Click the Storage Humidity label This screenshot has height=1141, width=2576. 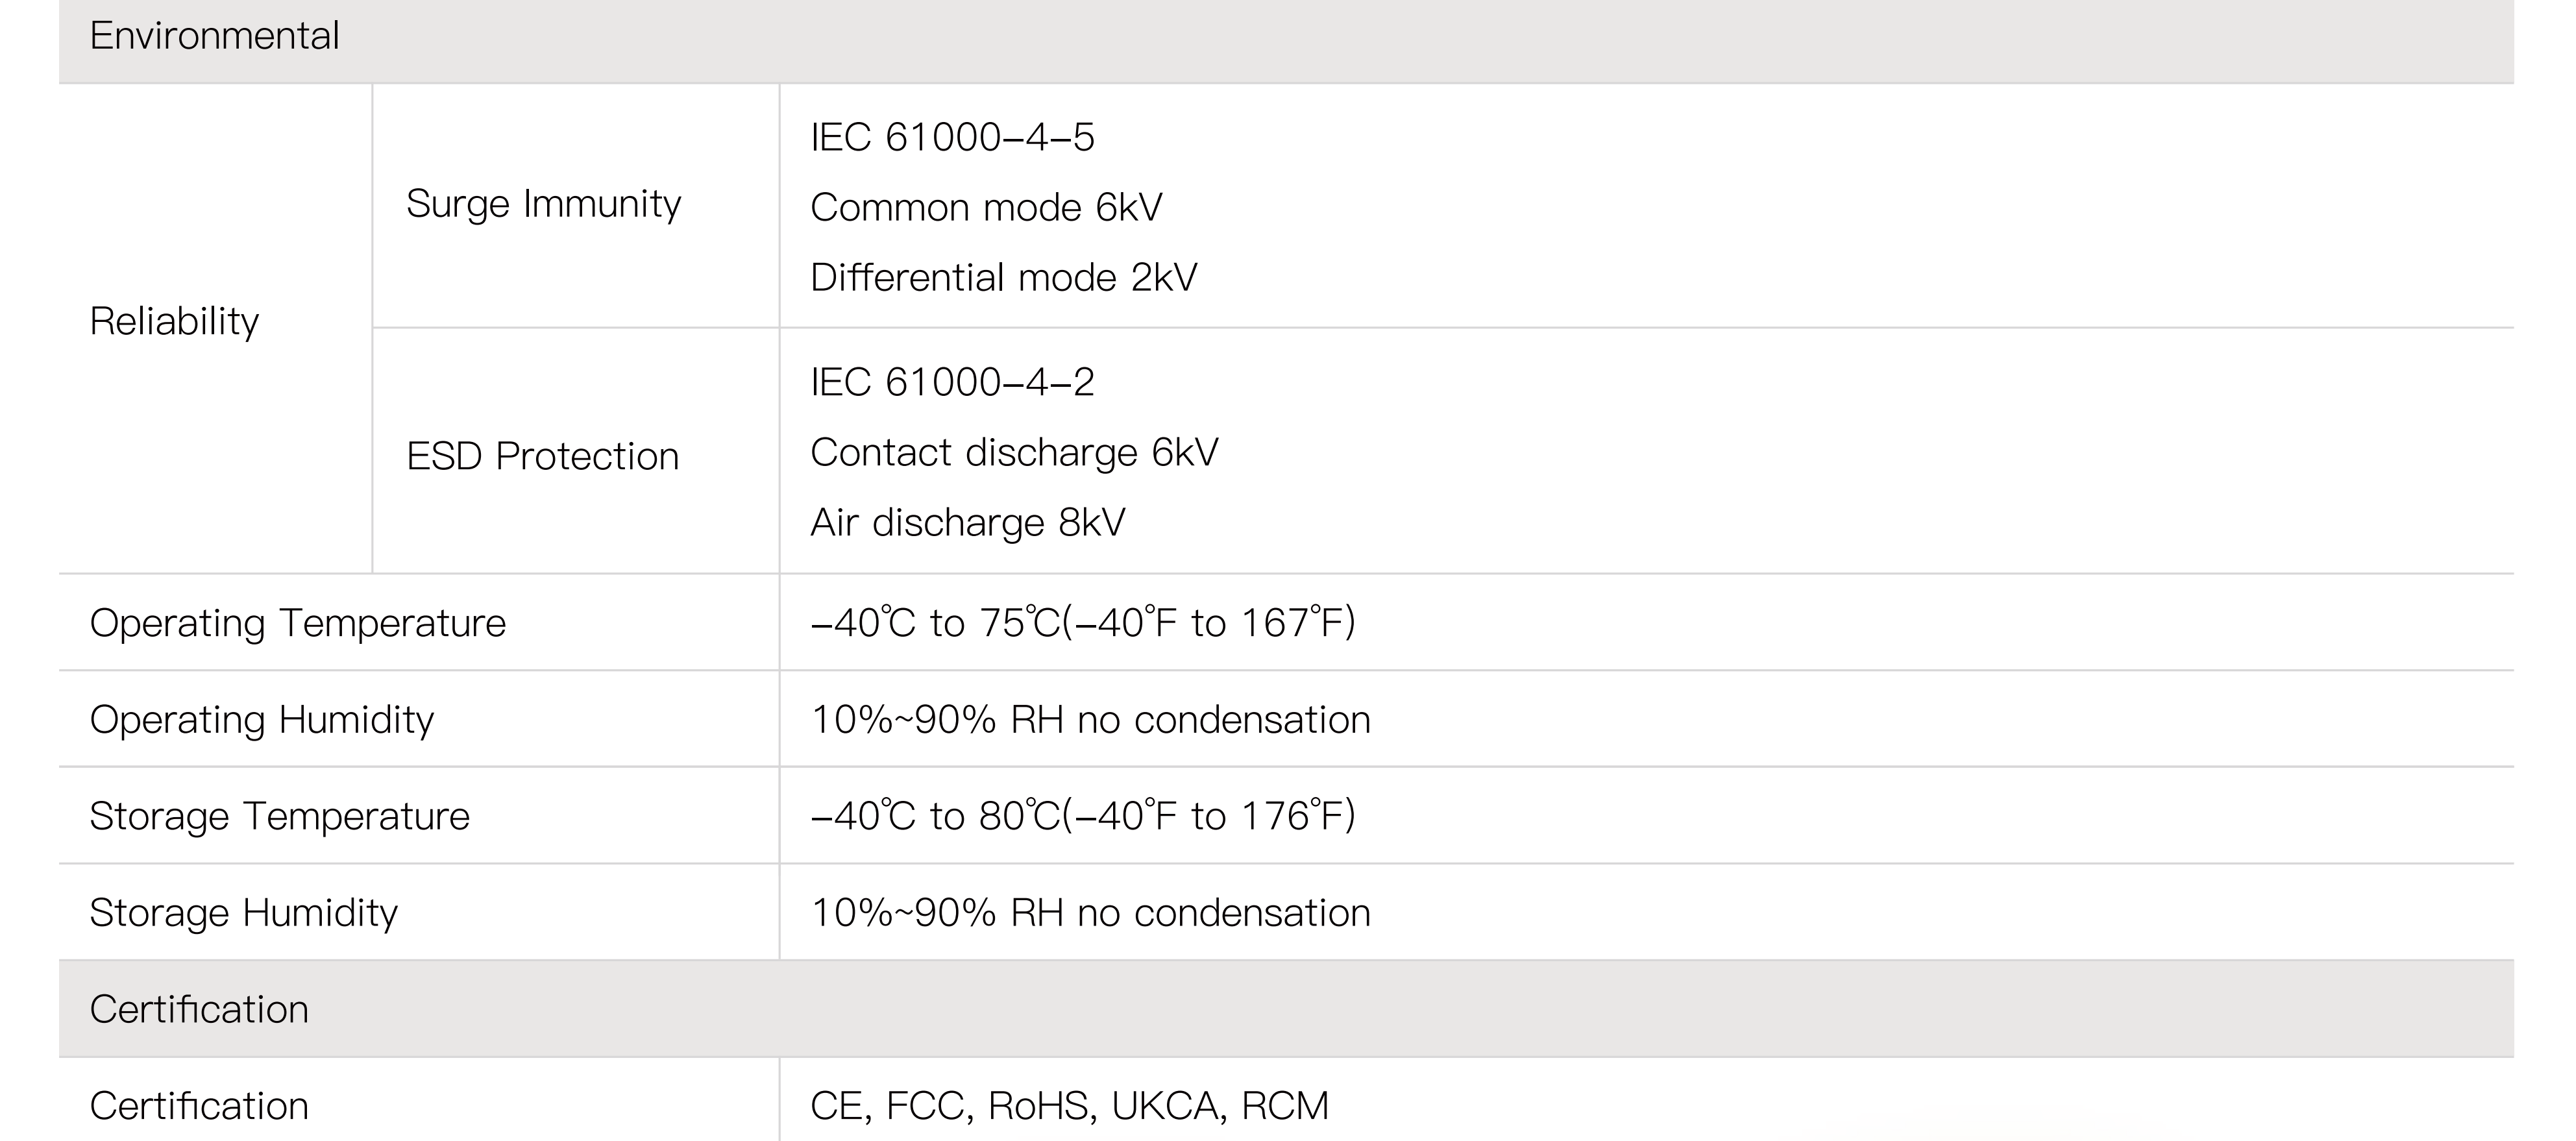pyautogui.click(x=243, y=913)
